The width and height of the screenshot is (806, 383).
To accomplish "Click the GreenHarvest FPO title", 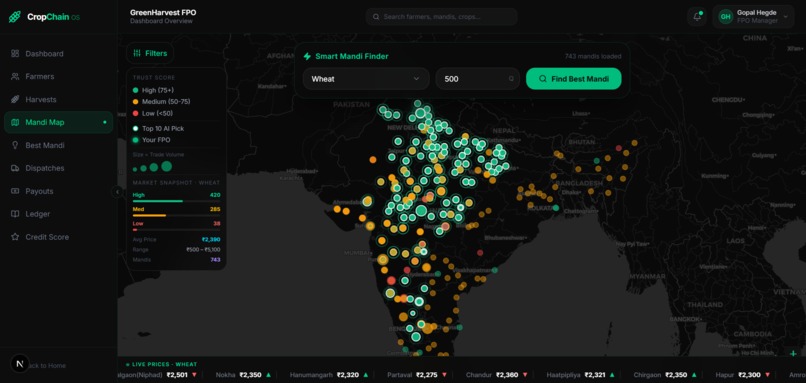I will point(163,12).
